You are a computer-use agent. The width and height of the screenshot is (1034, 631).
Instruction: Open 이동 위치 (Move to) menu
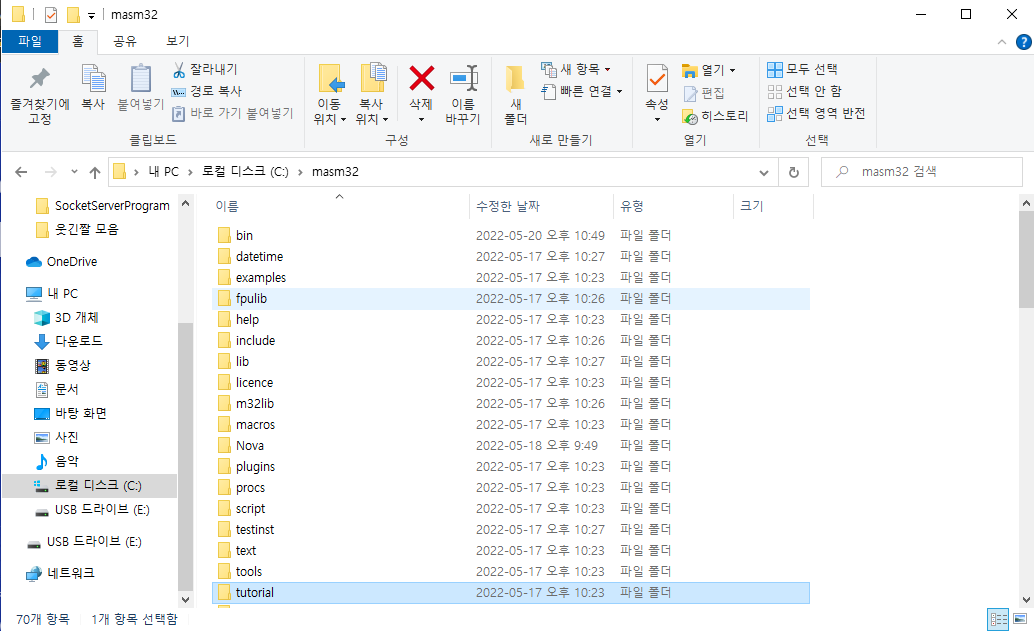[x=330, y=96]
